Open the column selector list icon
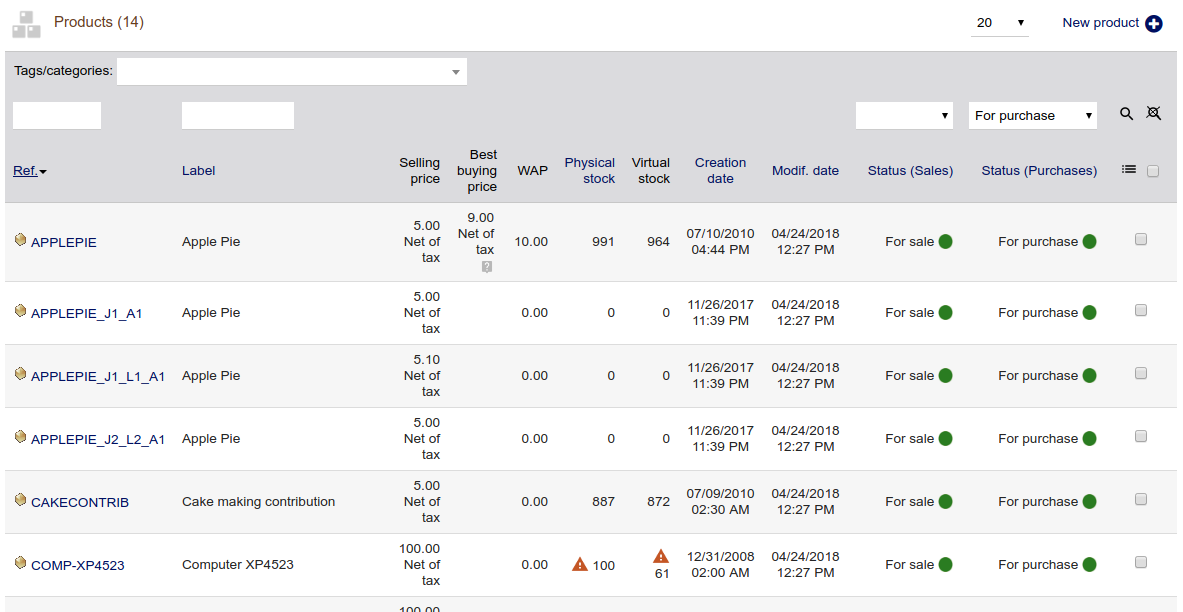The image size is (1183, 612). [1129, 170]
